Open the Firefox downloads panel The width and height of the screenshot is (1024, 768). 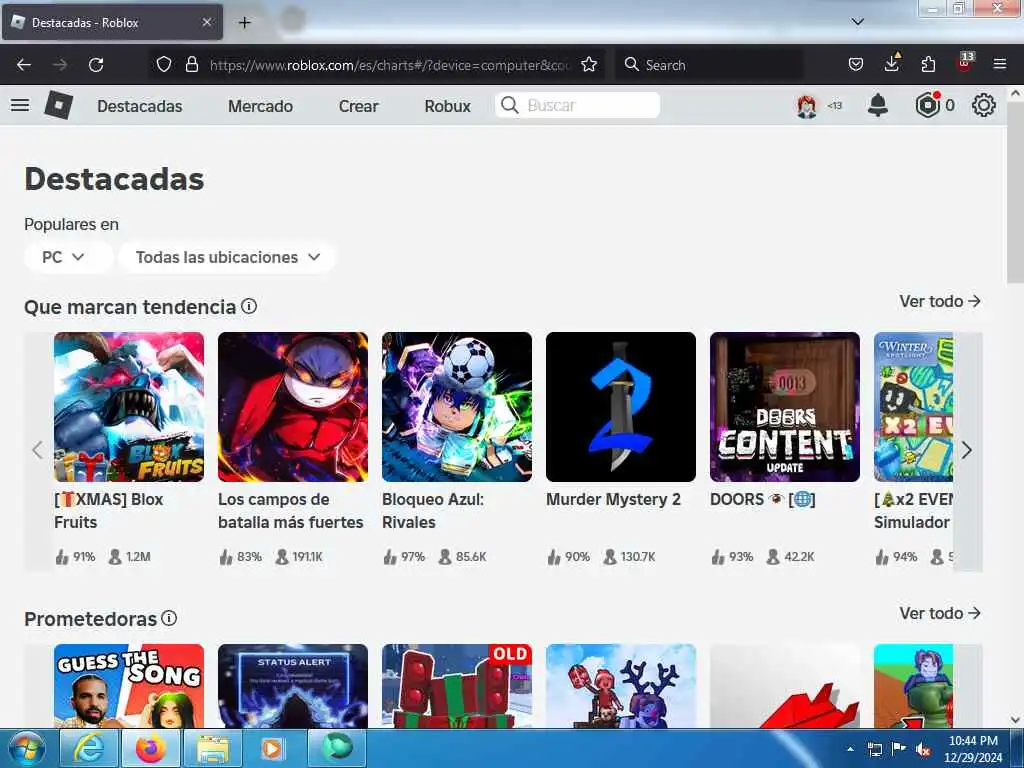[892, 63]
